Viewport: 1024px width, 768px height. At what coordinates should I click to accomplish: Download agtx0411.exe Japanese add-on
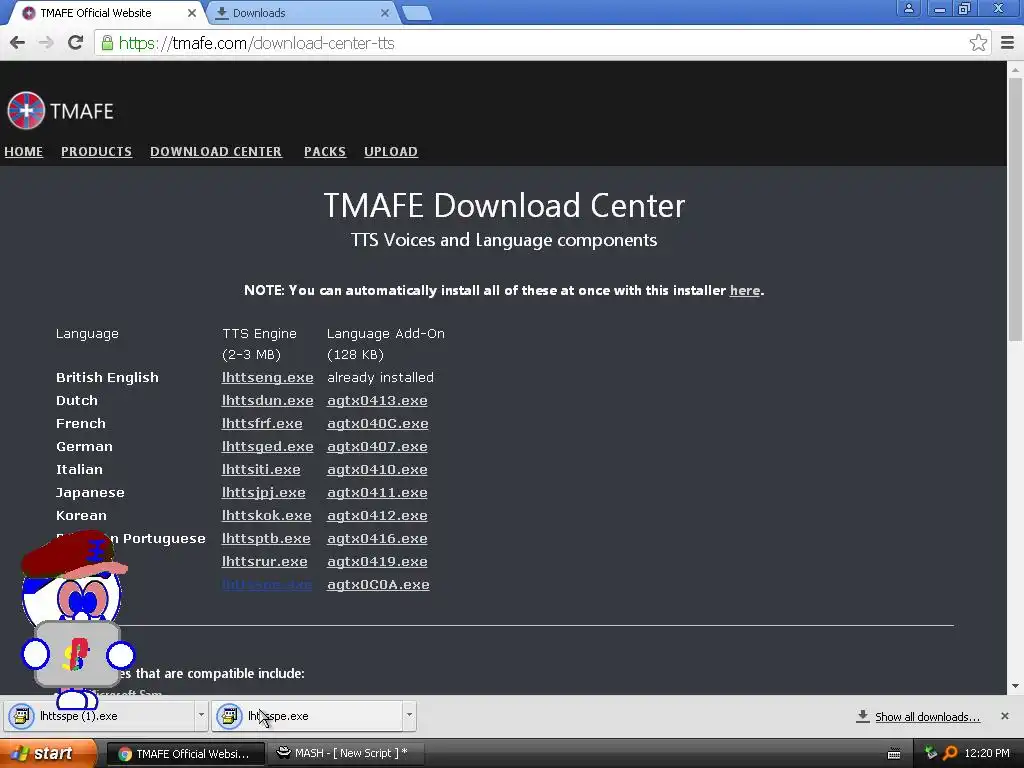click(377, 492)
